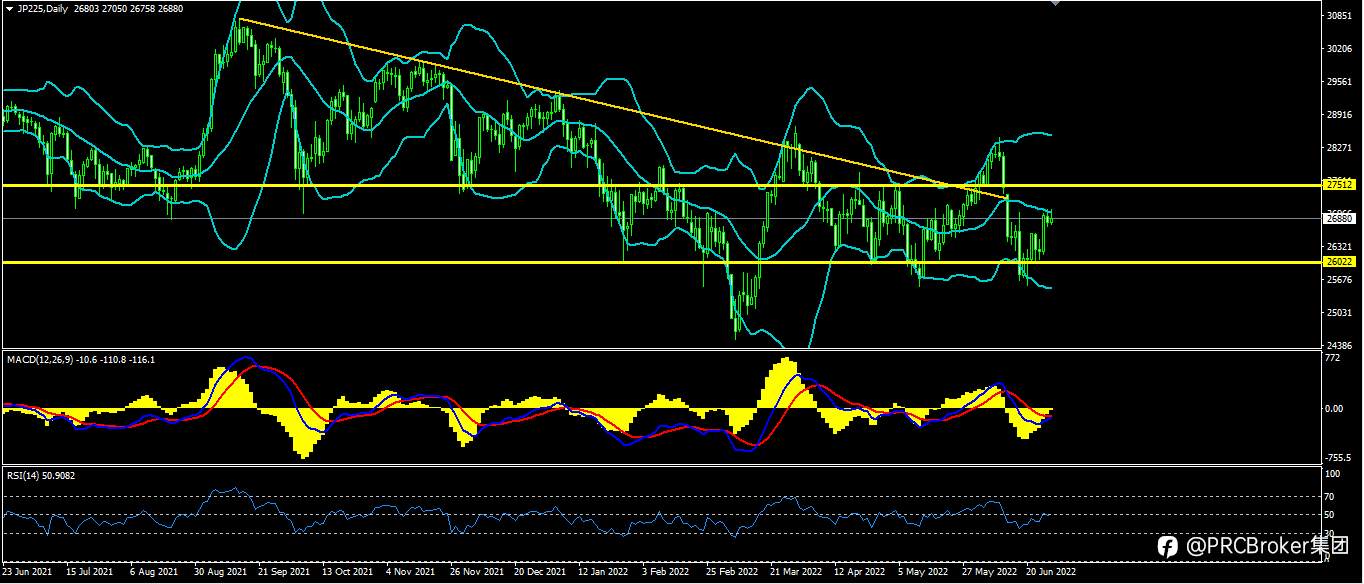Viewport: 1364px width, 584px height.
Task: Click the yellow 27512 price tag
Action: click(1339, 185)
